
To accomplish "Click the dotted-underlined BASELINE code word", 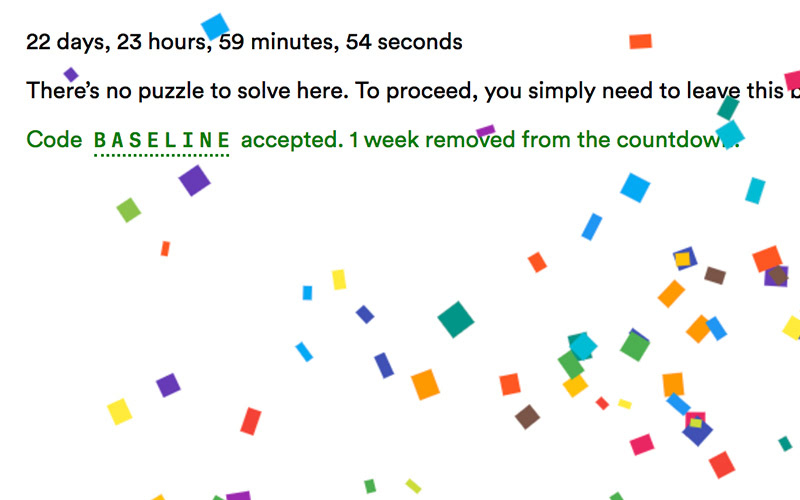I will [162, 140].
